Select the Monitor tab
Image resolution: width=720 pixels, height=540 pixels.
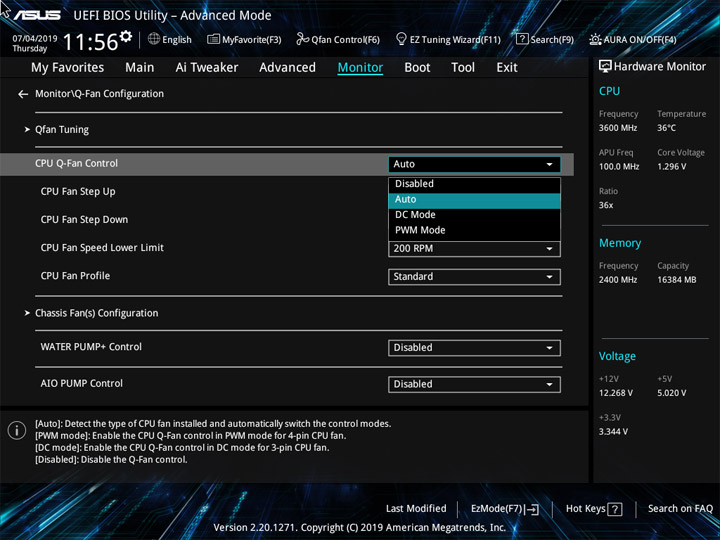[x=360, y=68]
